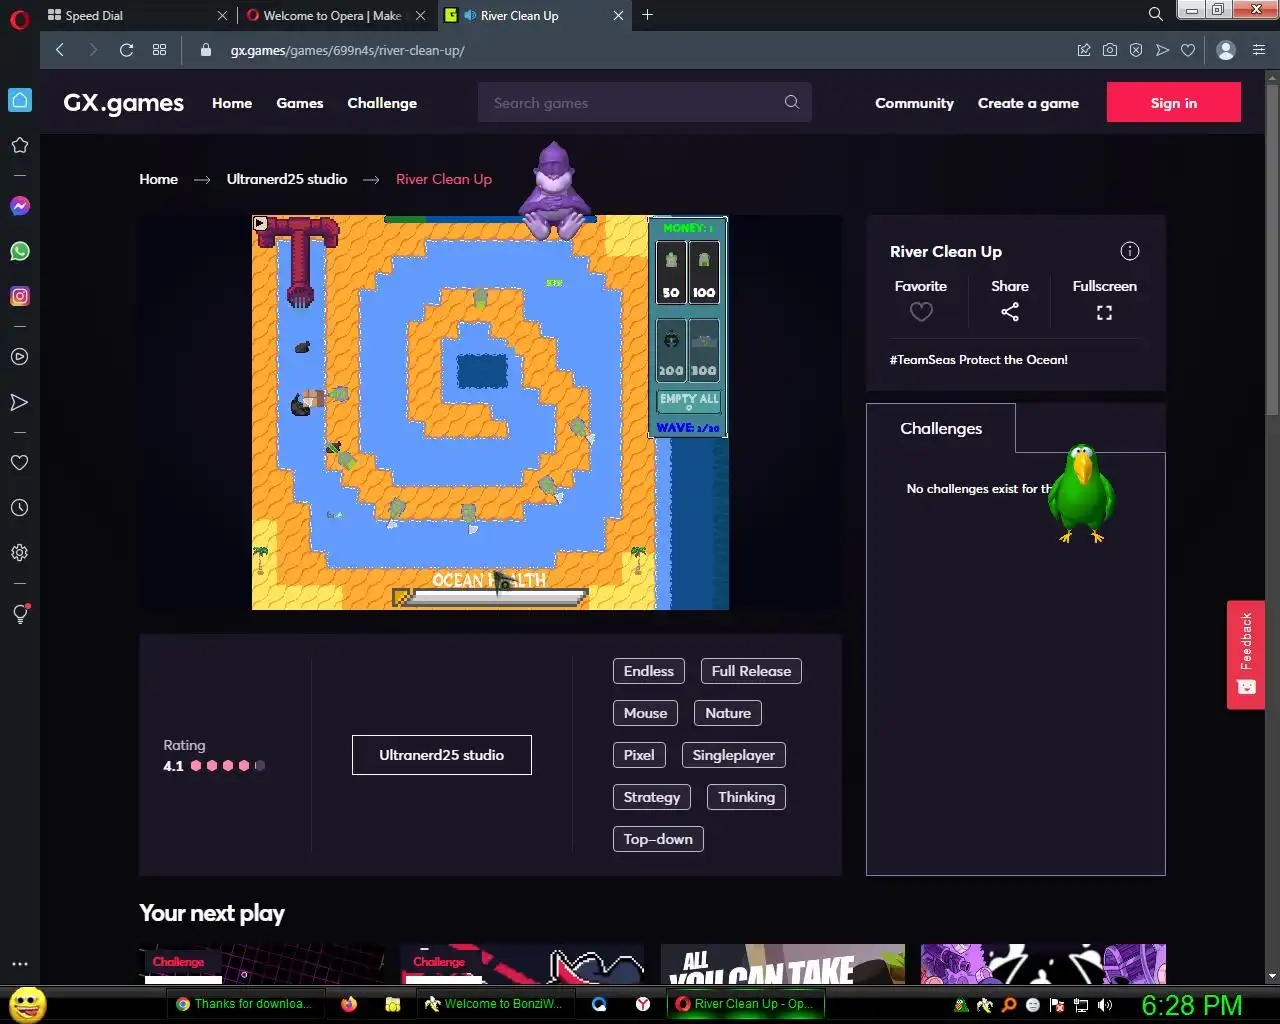Open first Challenge thumbnail under Your next play

262,964
